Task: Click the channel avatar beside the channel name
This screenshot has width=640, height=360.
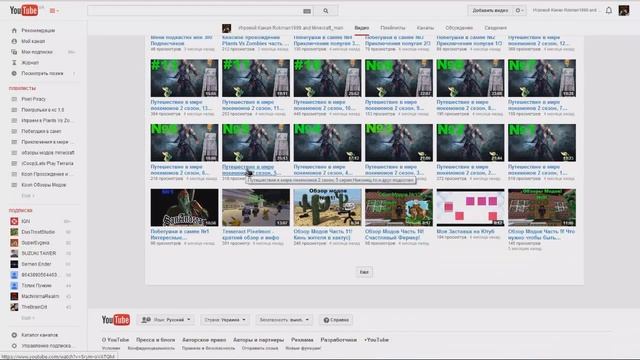Action: [227, 28]
